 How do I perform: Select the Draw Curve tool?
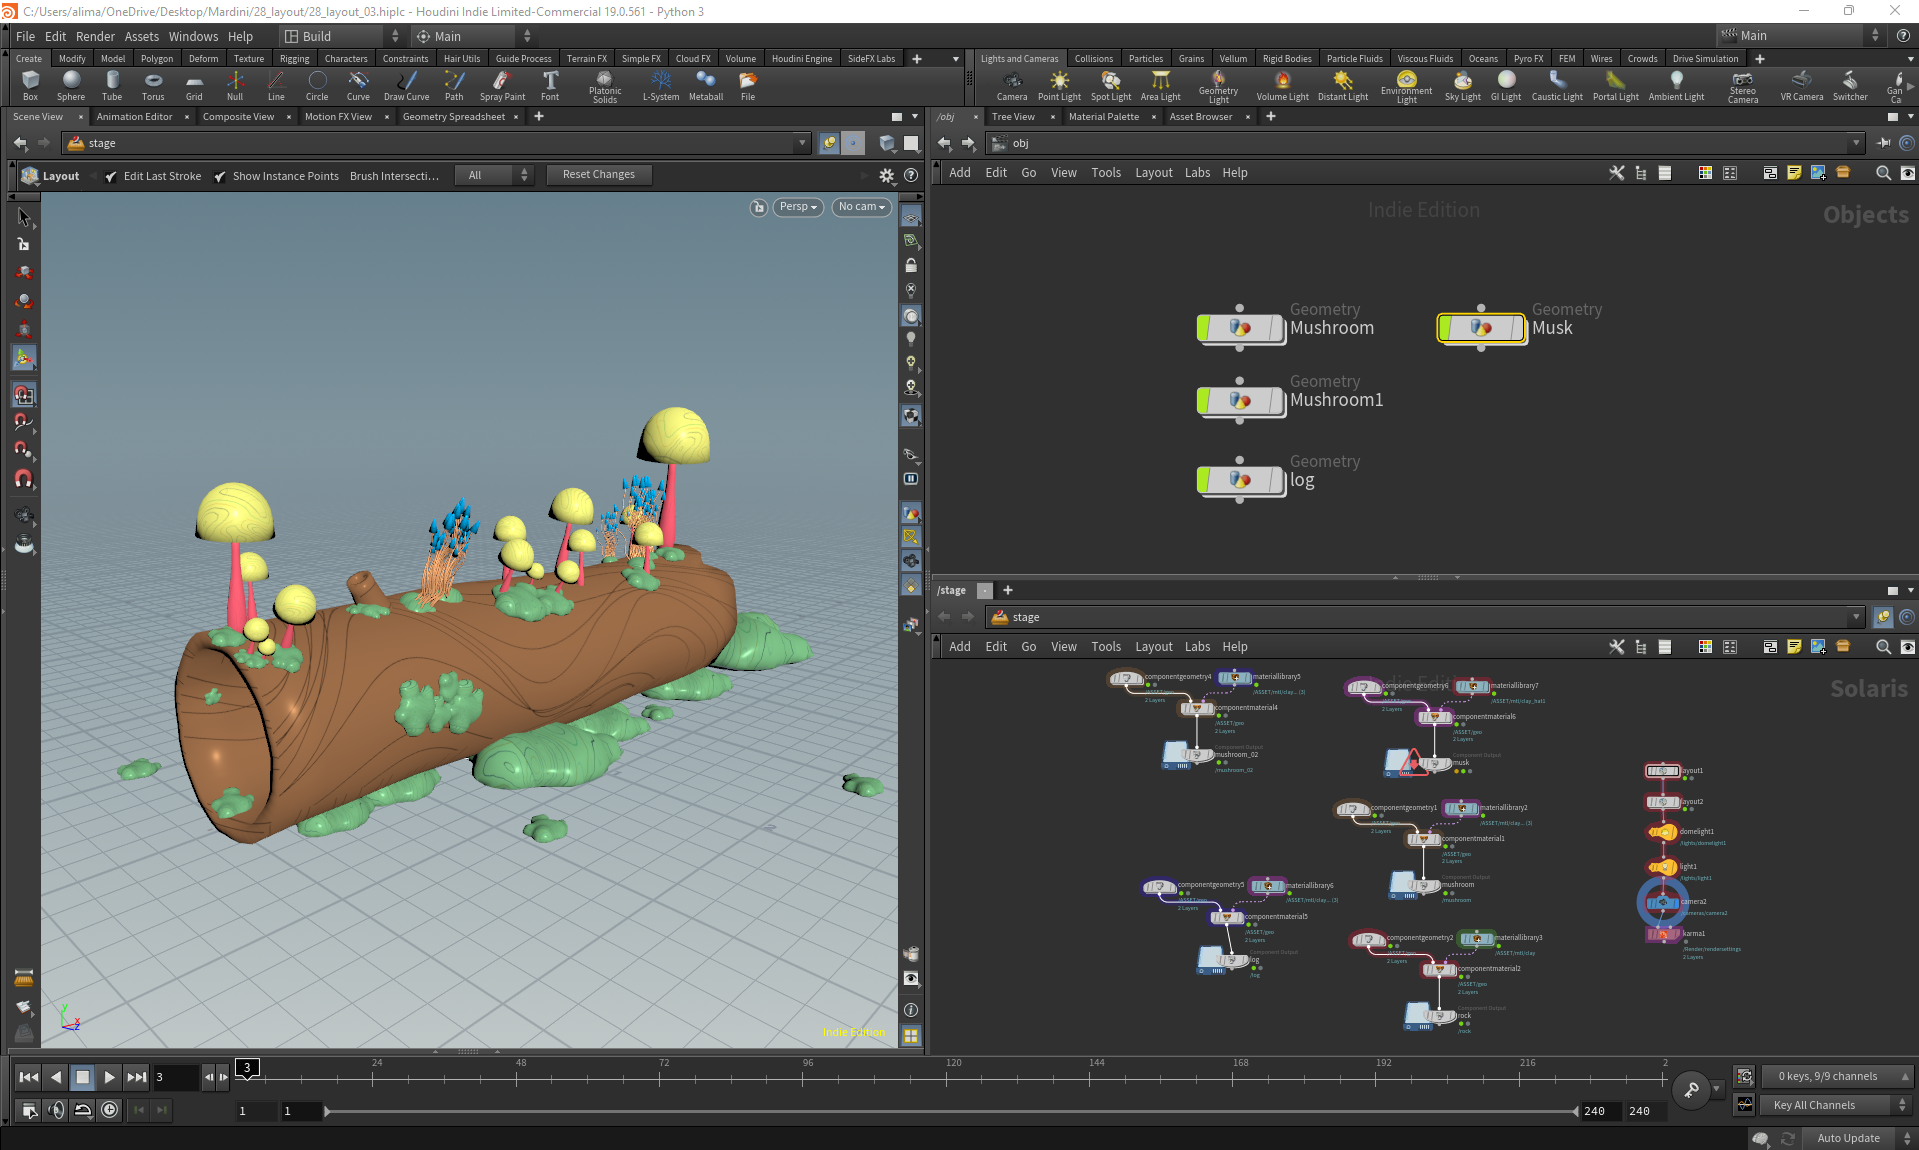(406, 86)
